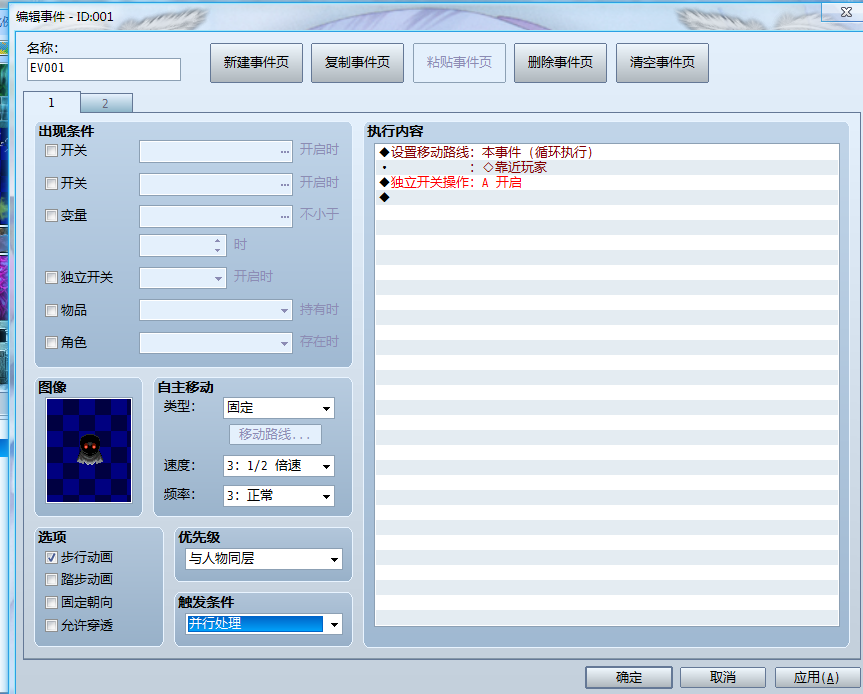
Task: Switch to event page tab 2
Action: point(106,103)
